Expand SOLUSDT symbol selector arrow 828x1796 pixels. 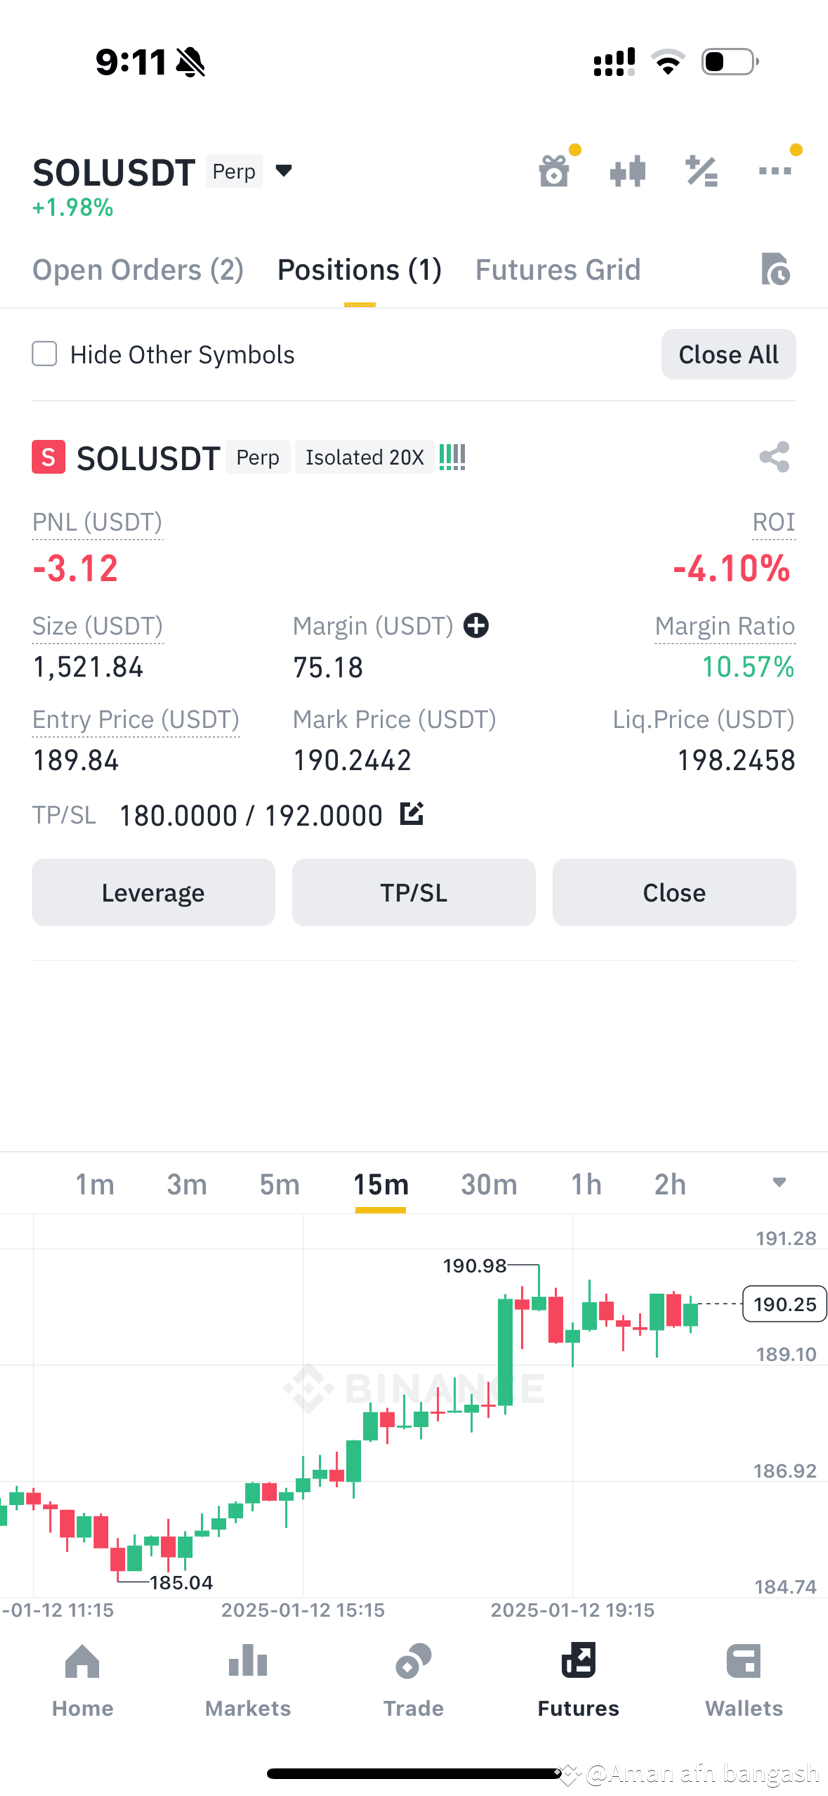point(284,171)
